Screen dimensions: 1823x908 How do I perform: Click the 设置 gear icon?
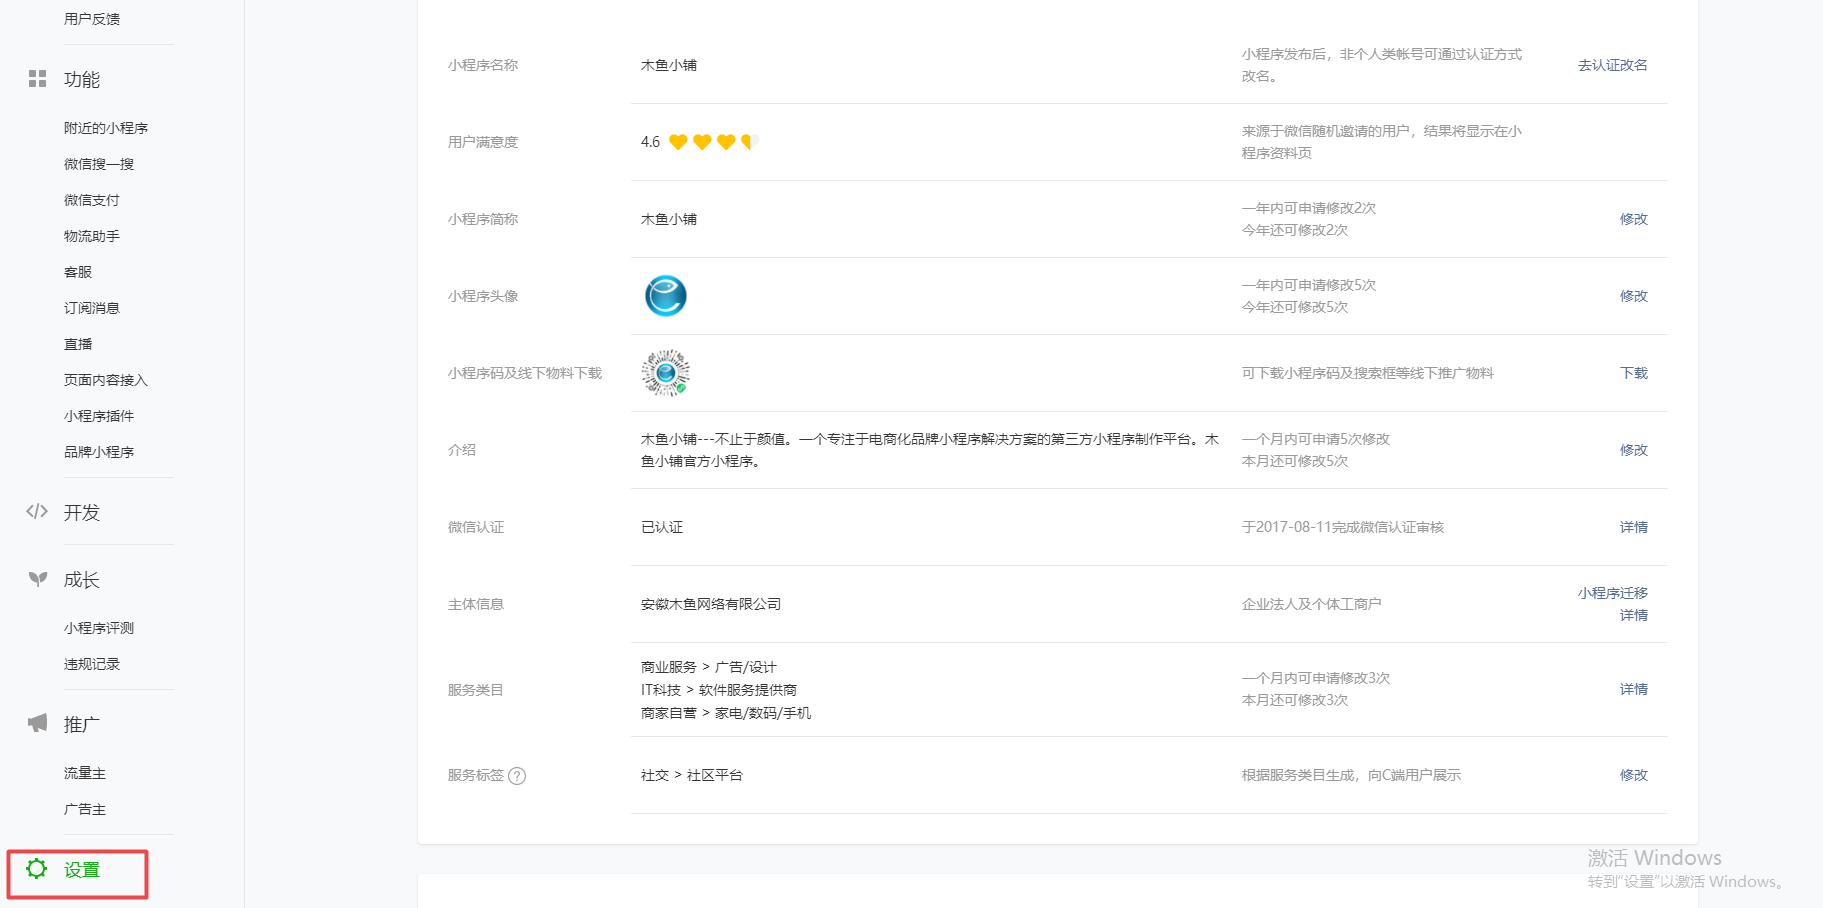37,869
